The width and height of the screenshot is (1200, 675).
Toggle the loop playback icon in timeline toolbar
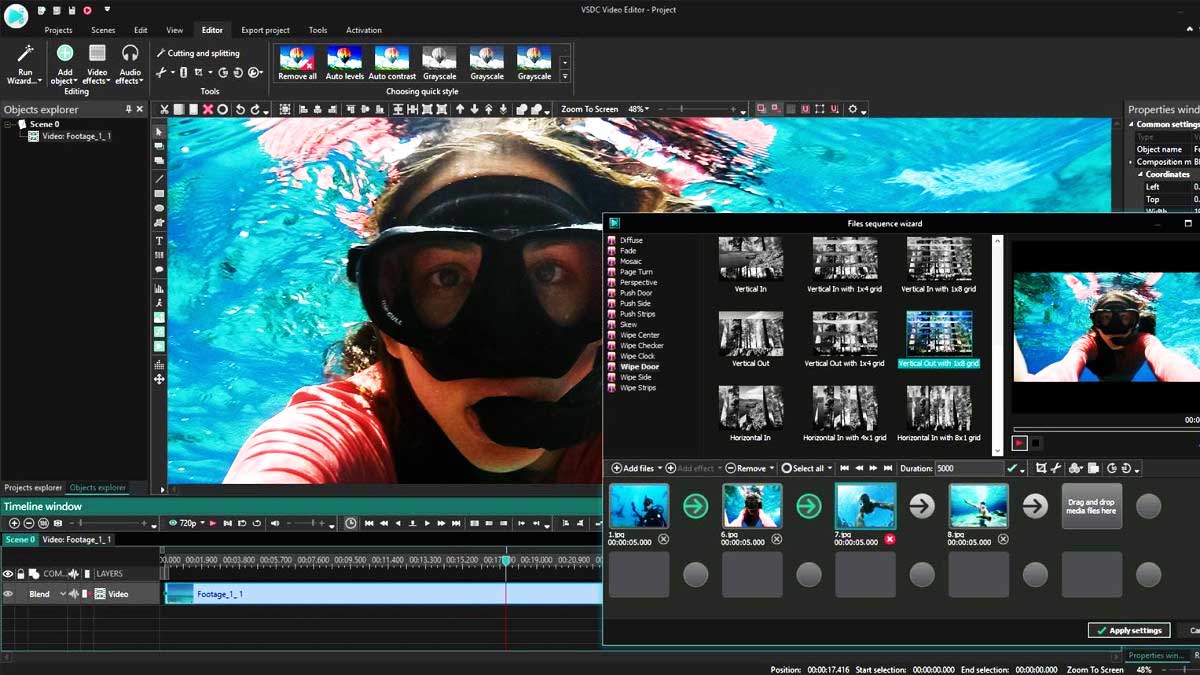(x=256, y=523)
